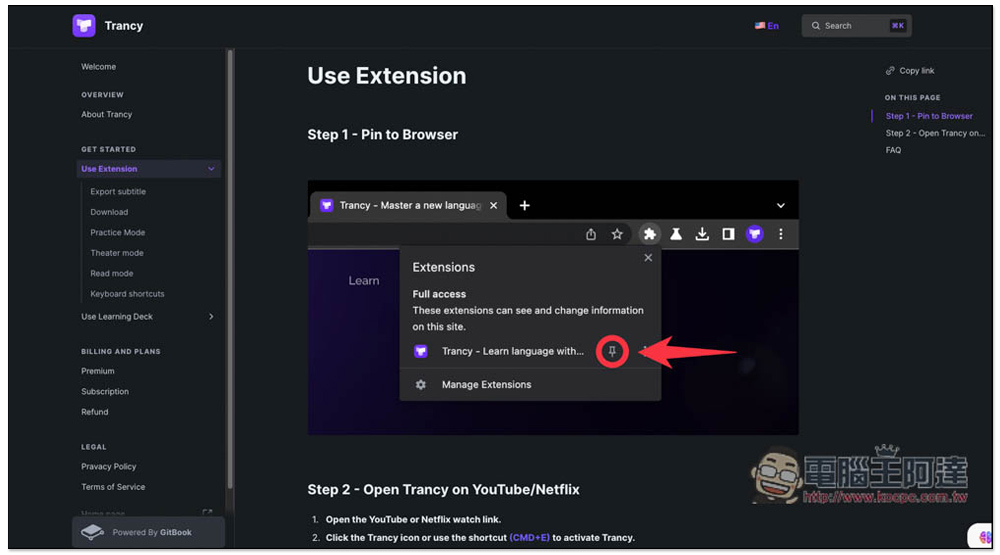
Task: Open the En language selector
Action: [x=767, y=26]
